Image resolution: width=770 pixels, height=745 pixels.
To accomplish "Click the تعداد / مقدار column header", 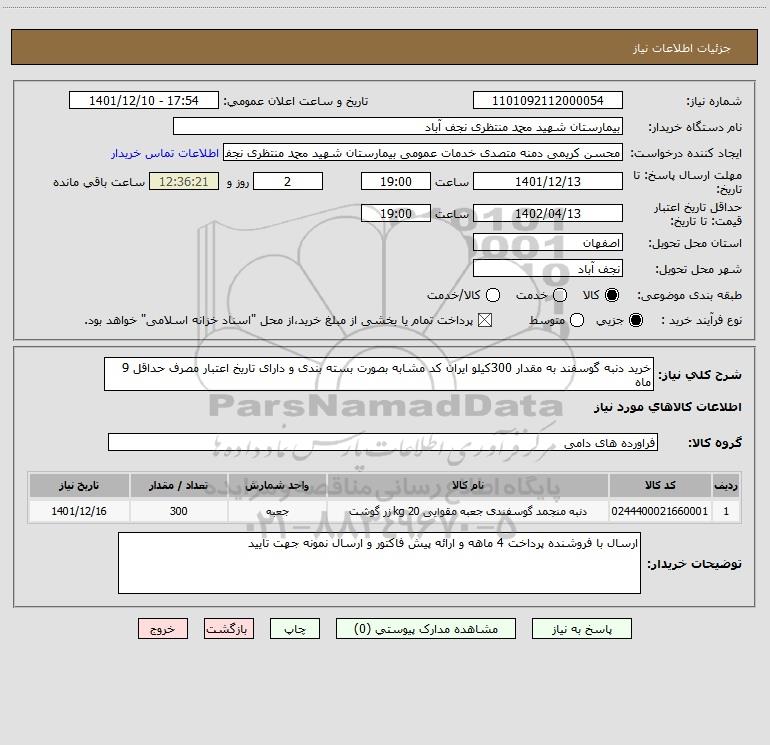I will point(178,485).
